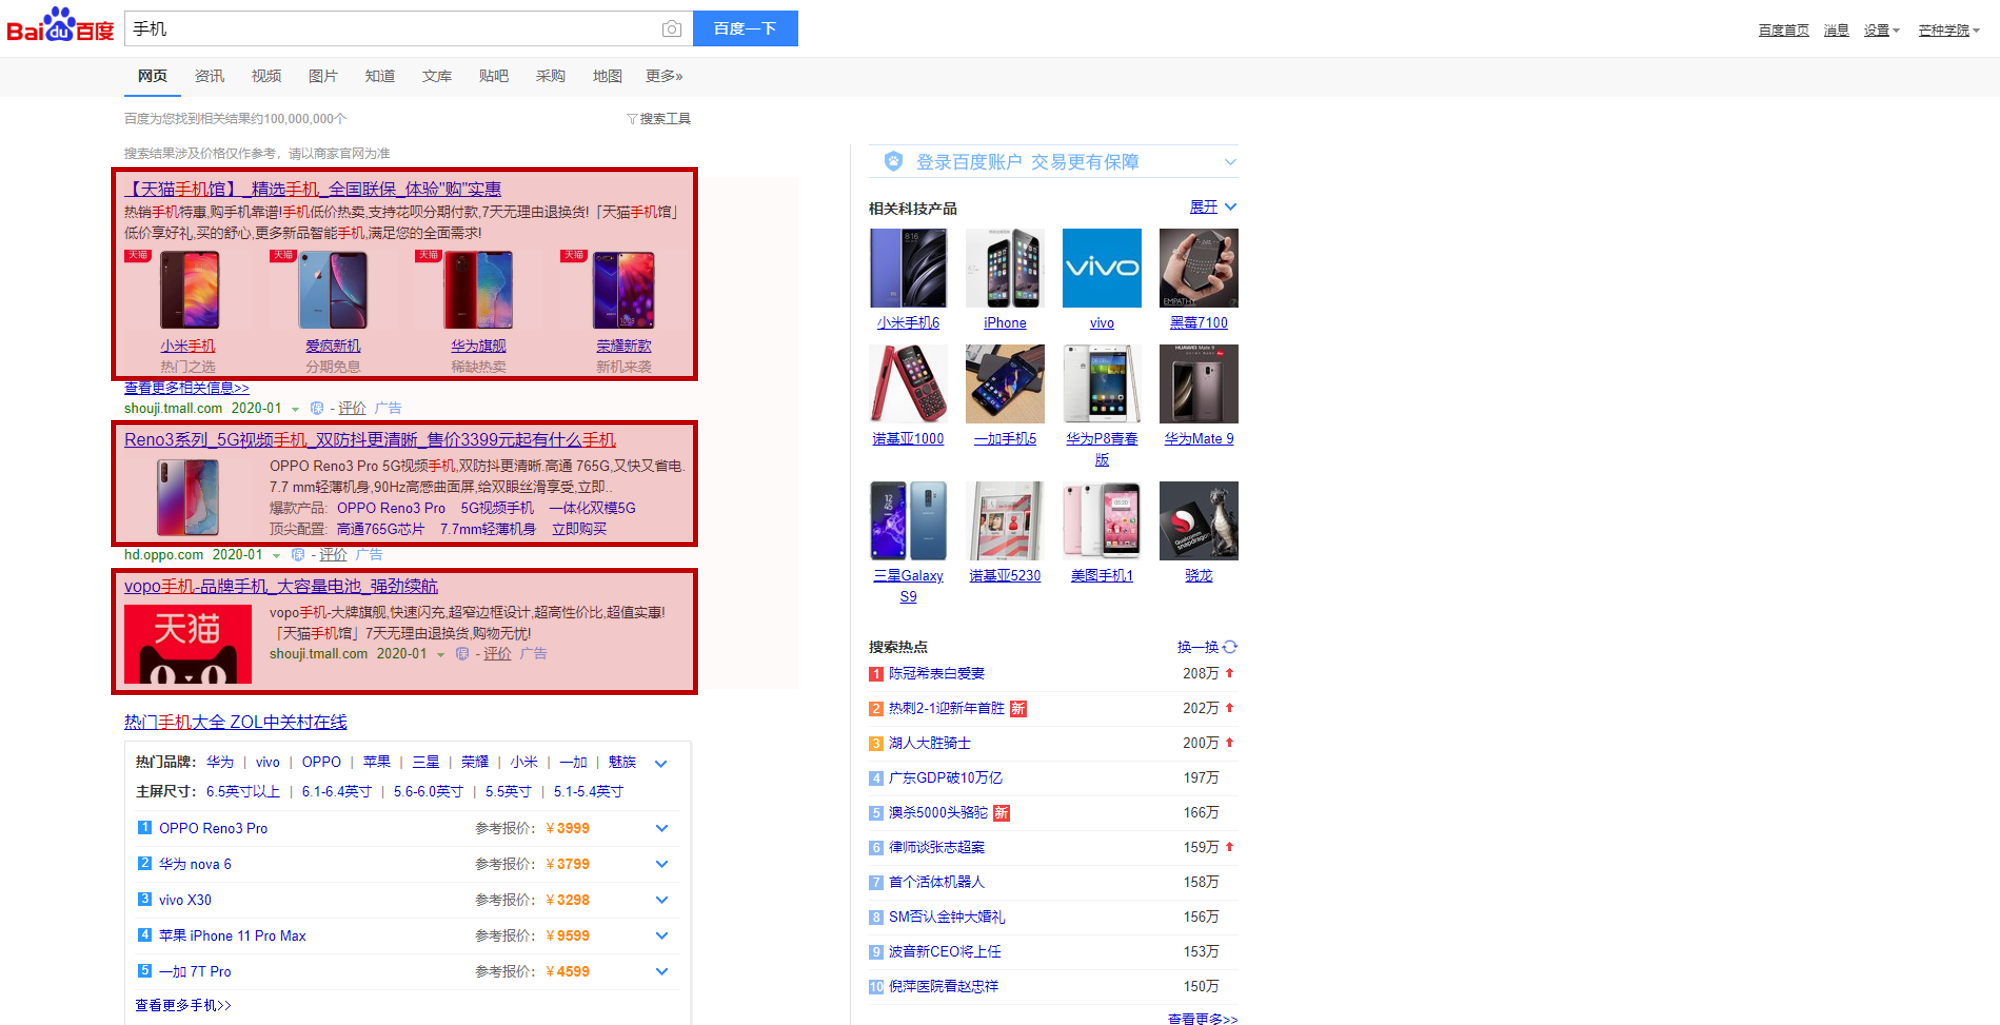Switch to the 视频 tab
Viewport: 2000px width, 1025px height.
click(x=266, y=76)
